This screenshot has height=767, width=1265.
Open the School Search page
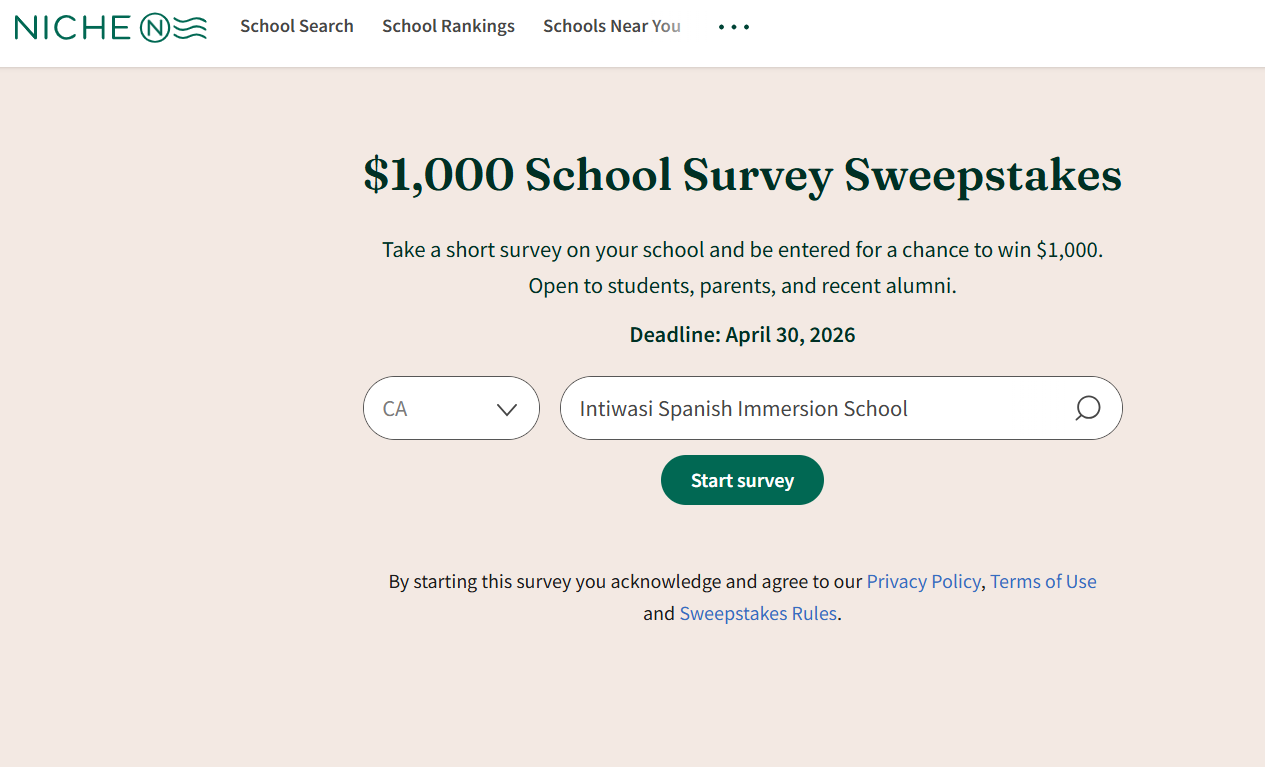(296, 26)
